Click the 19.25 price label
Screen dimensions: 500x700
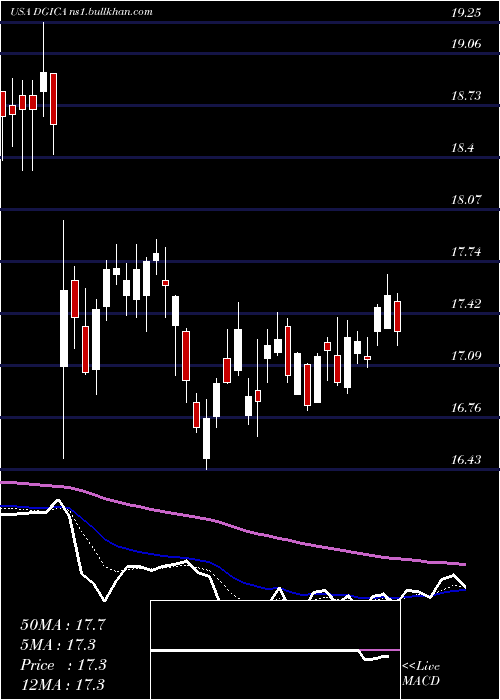click(466, 12)
